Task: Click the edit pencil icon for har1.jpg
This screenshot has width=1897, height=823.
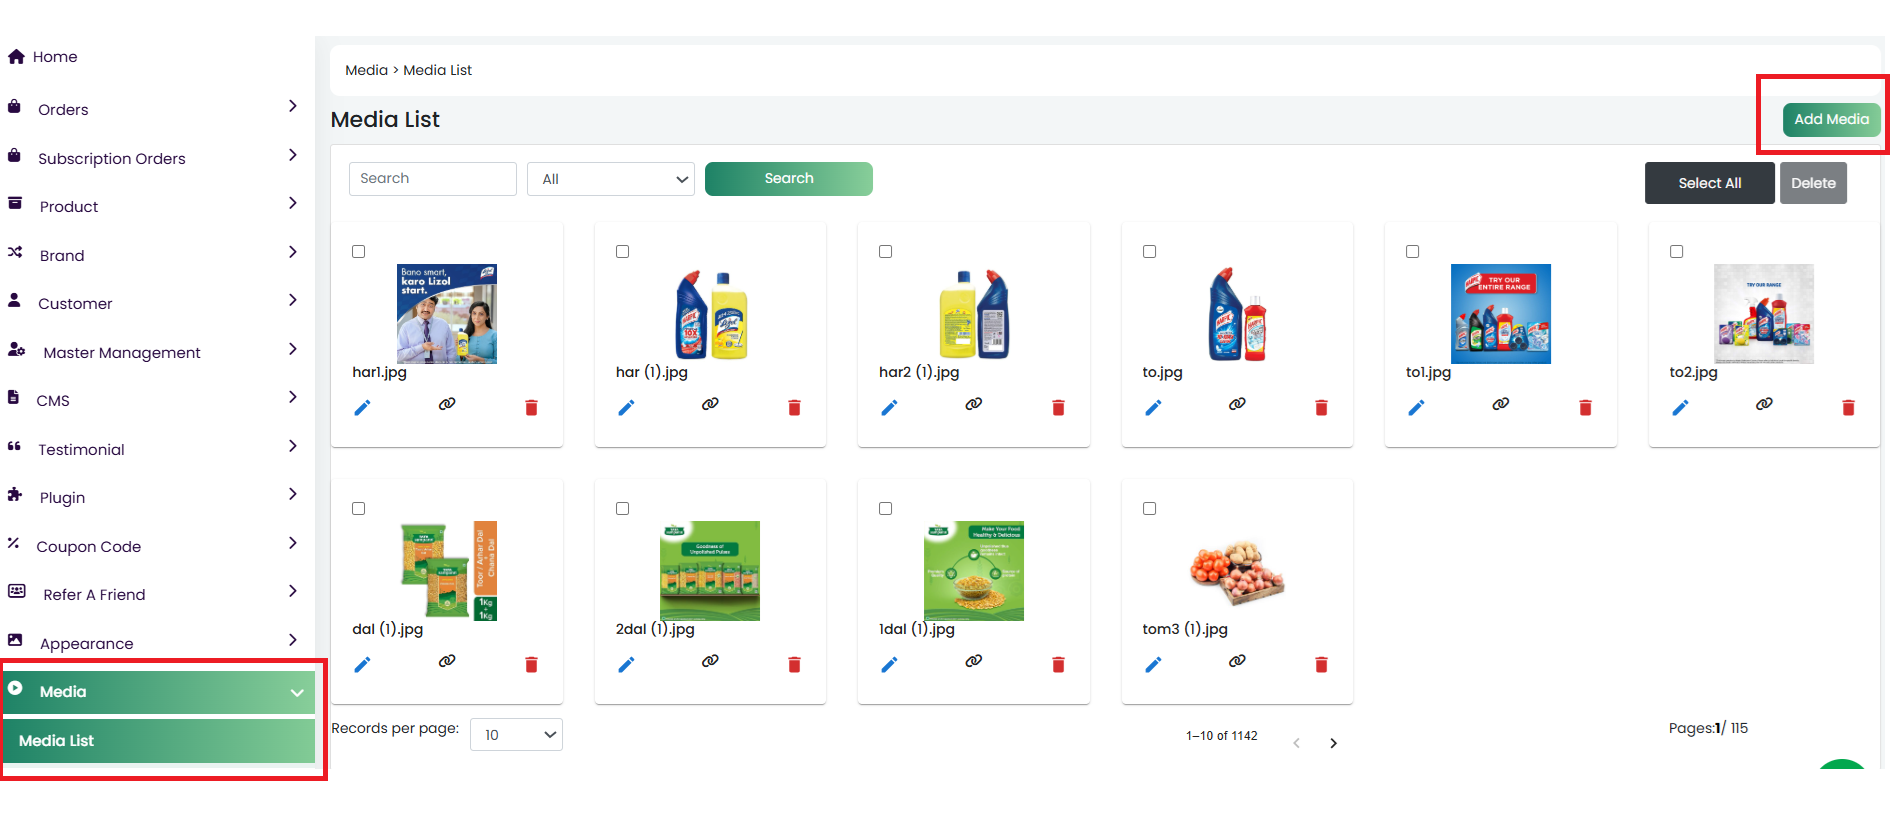Action: [x=362, y=407]
